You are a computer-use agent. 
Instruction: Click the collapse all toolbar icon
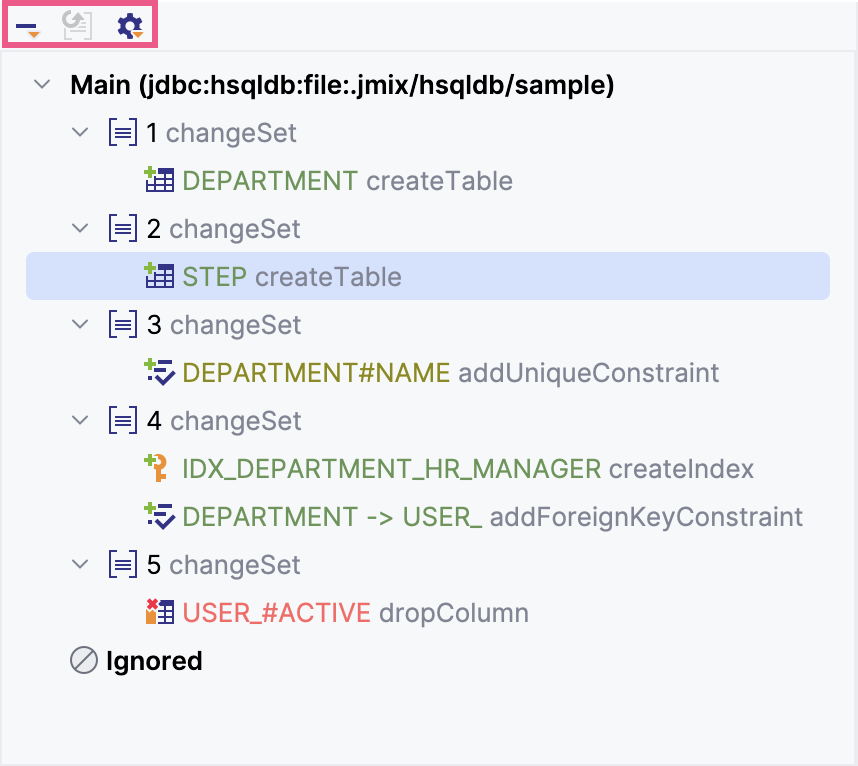click(27, 26)
